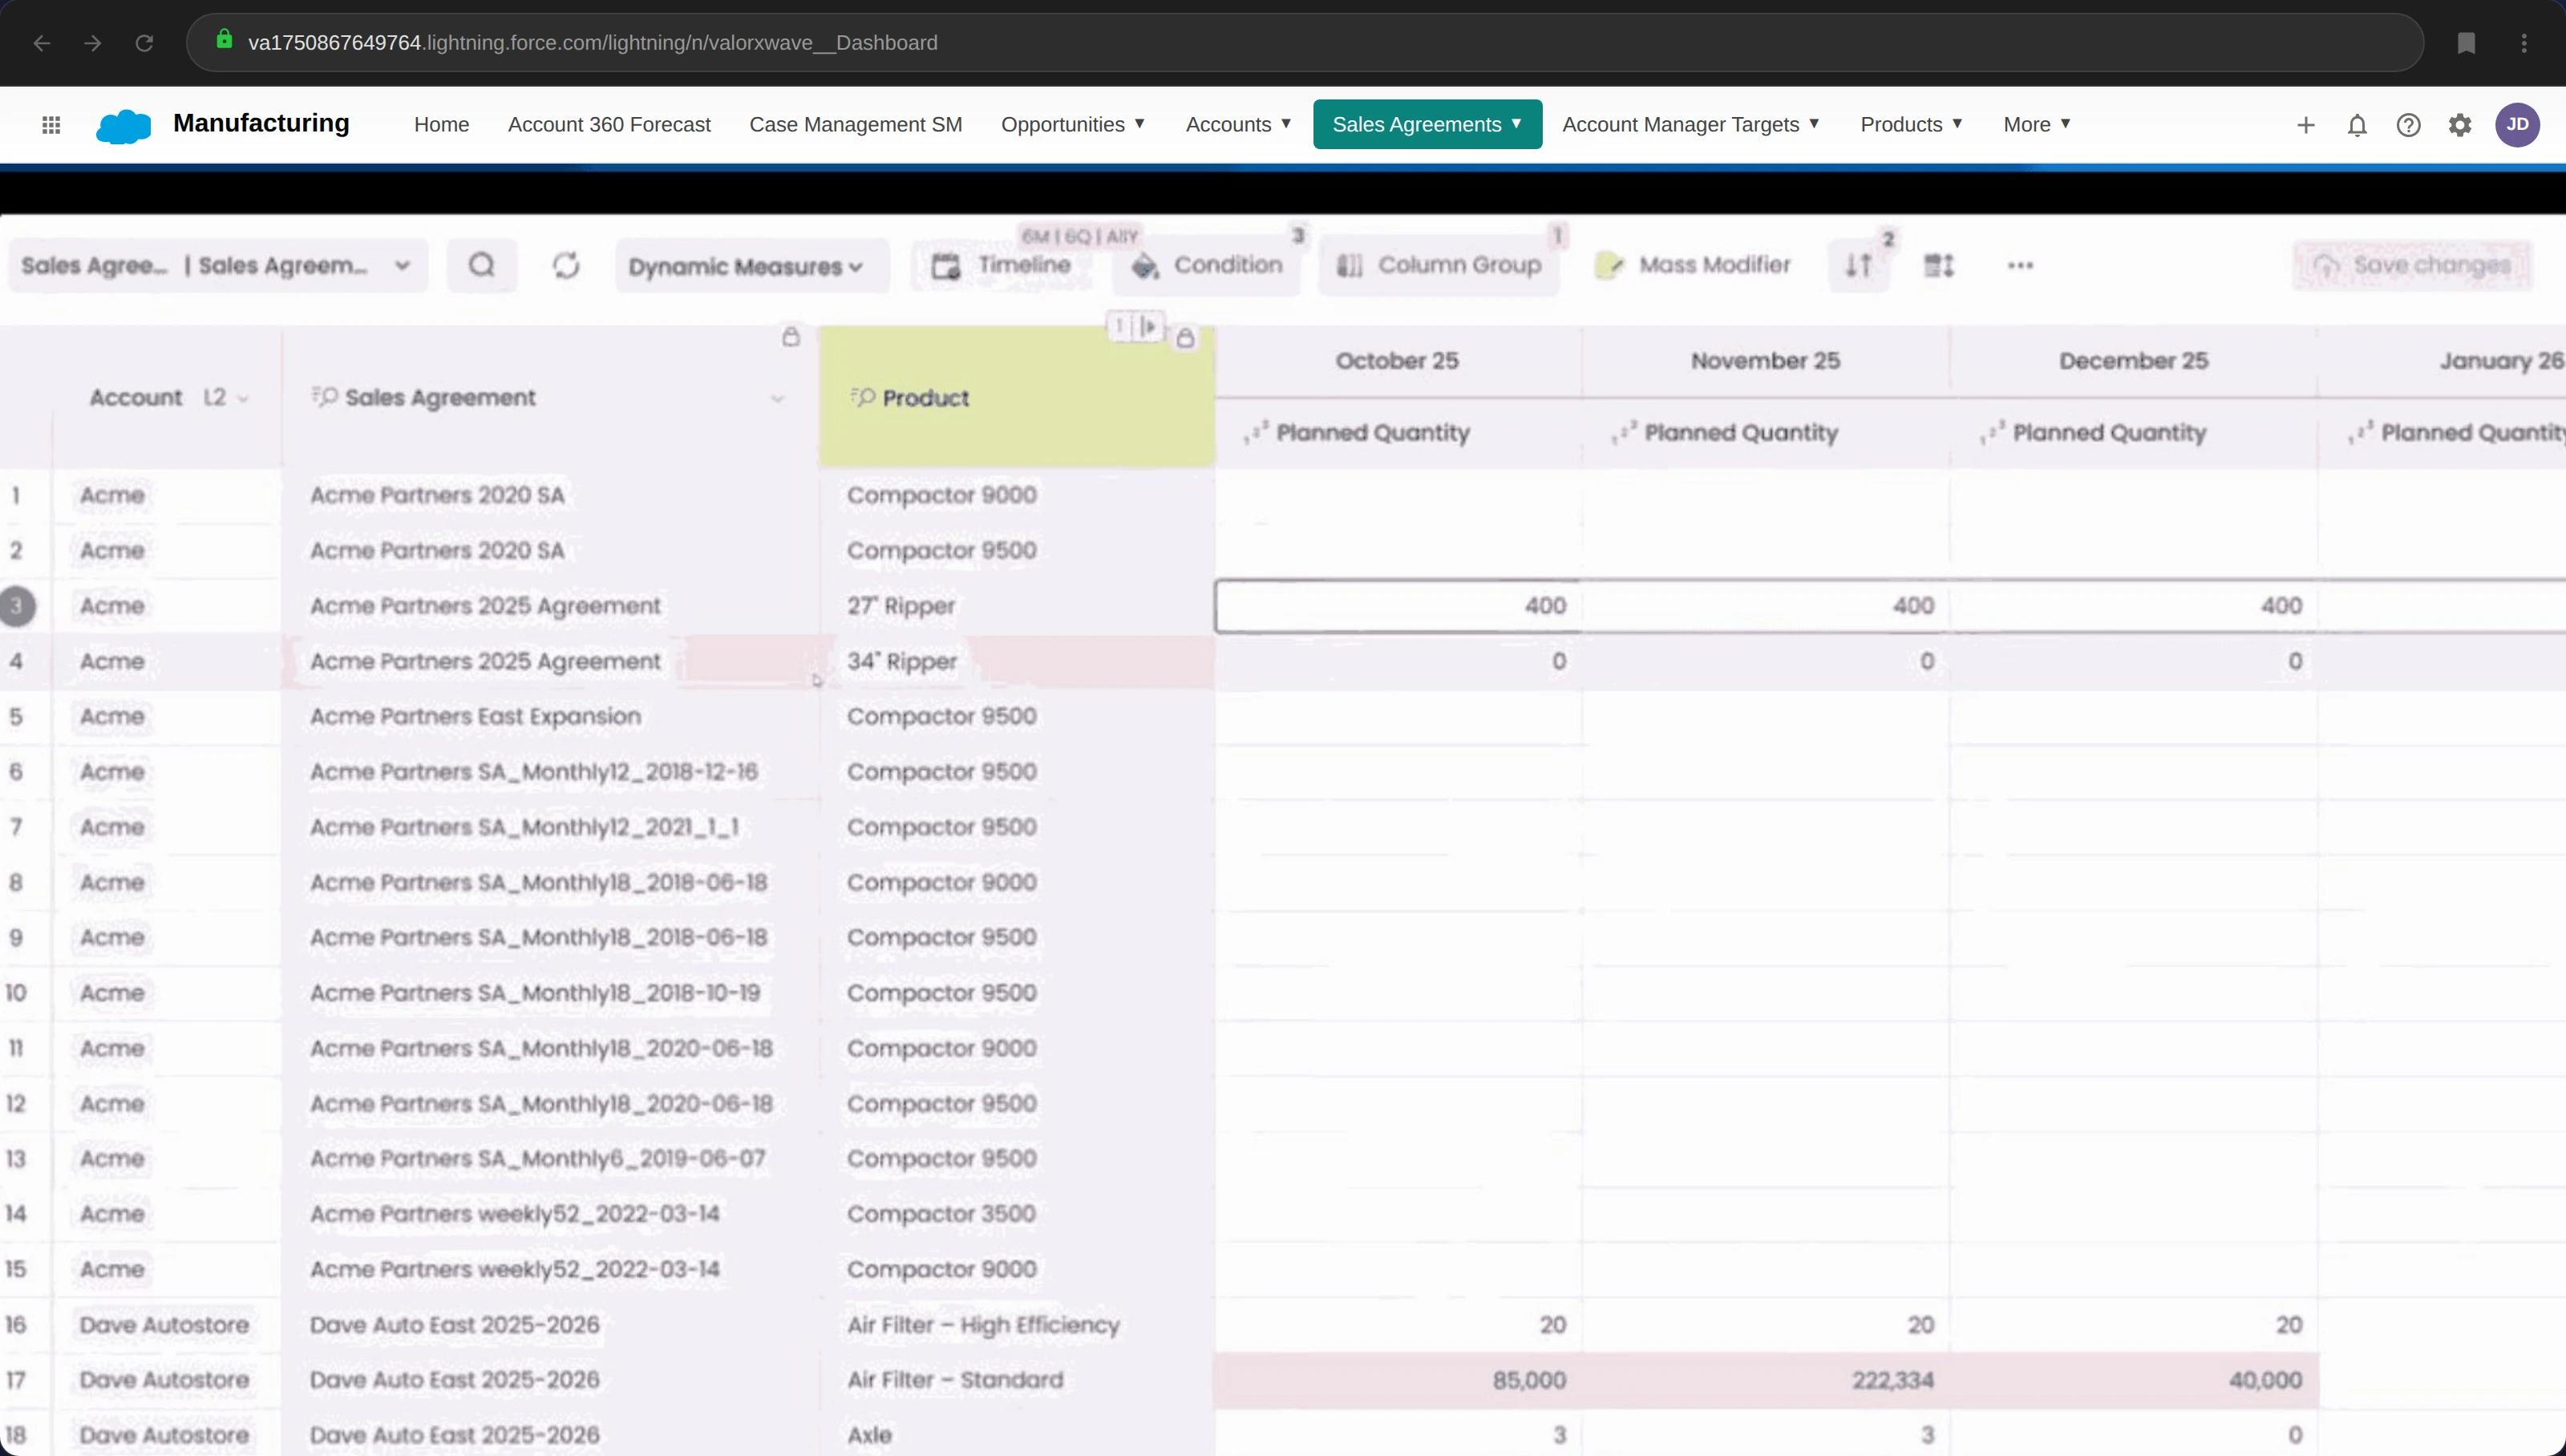
Task: Open the help question mark icon
Action: point(2408,125)
